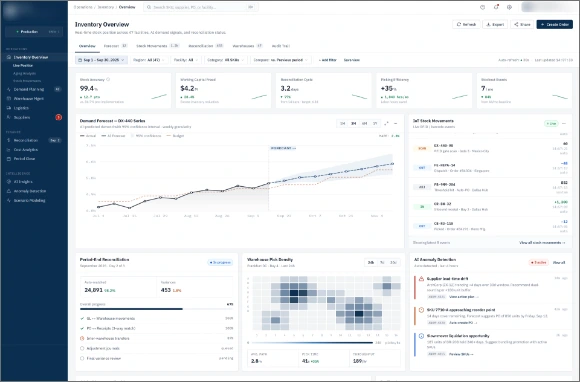Open Reconciliation in the sidebar
The height and width of the screenshot is (382, 580).
[x=34, y=141]
